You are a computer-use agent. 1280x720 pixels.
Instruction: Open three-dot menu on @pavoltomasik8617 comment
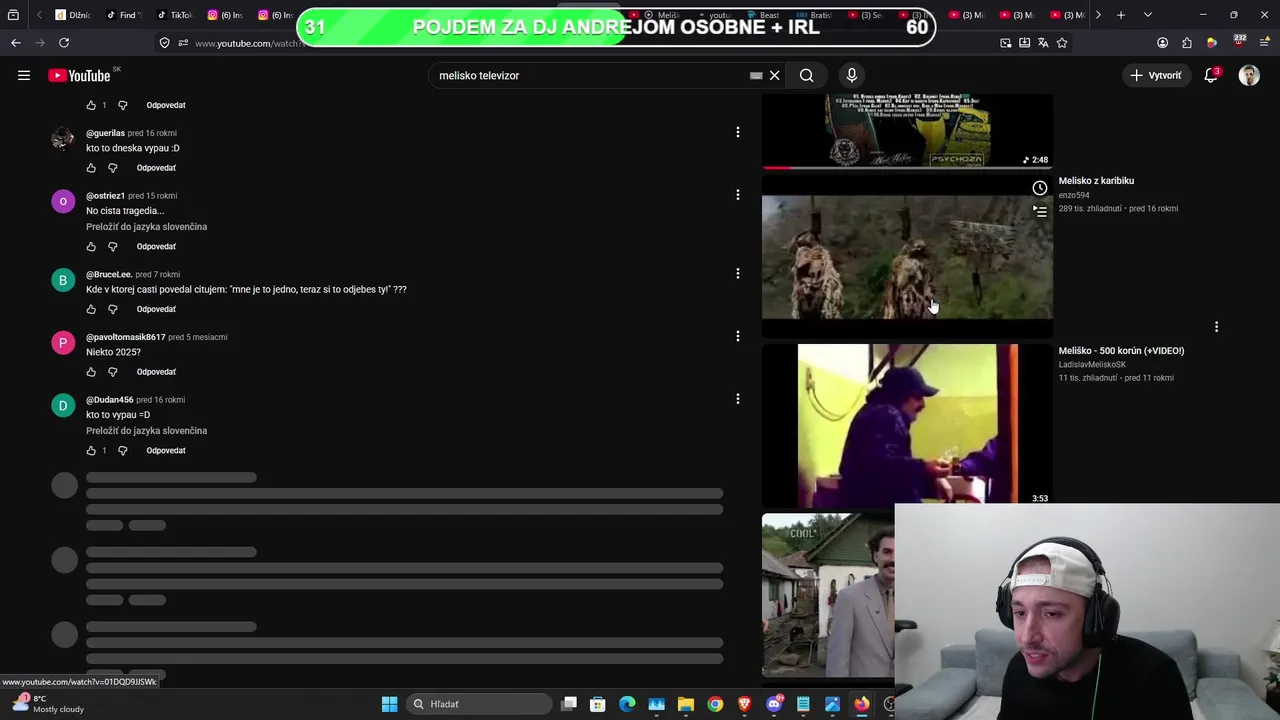[738, 336]
